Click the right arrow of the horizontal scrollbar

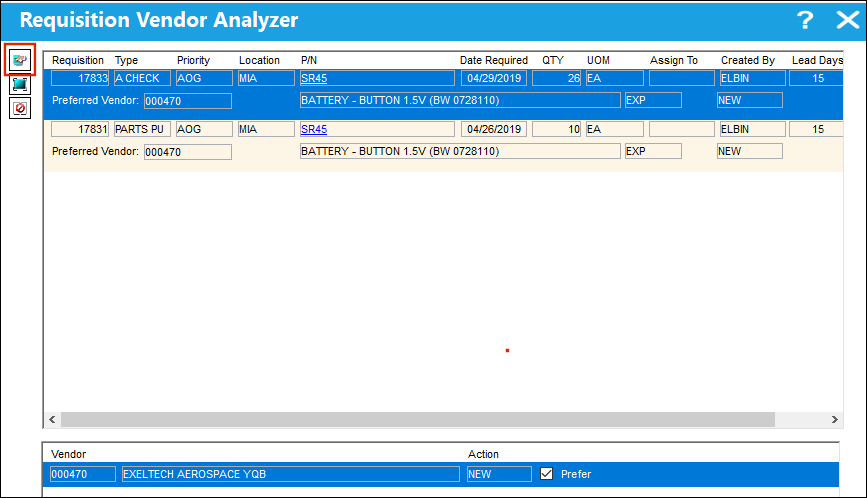click(x=834, y=420)
